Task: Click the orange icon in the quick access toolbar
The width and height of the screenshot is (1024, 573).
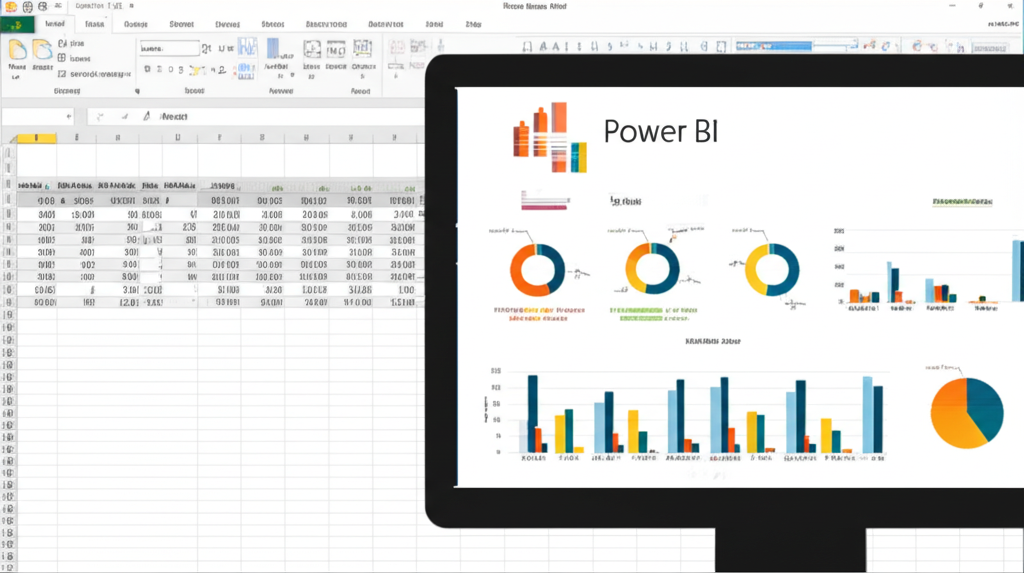Action: [11, 7]
